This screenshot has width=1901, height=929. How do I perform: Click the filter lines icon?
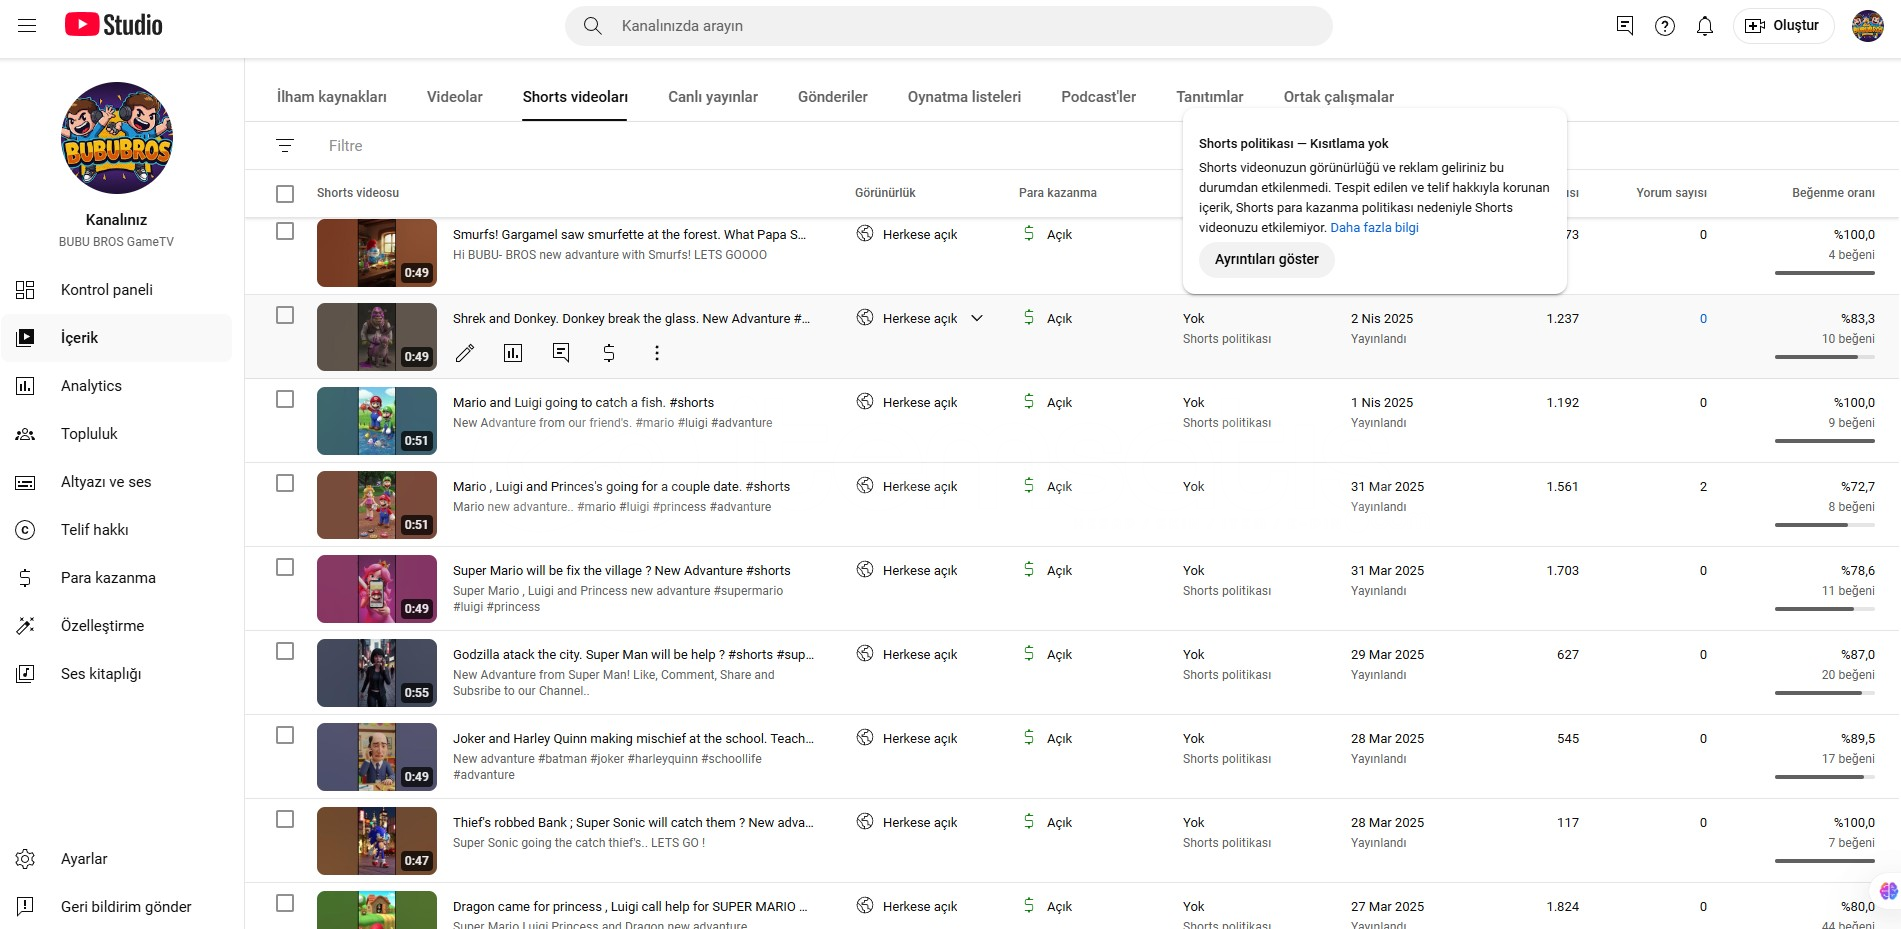click(285, 146)
